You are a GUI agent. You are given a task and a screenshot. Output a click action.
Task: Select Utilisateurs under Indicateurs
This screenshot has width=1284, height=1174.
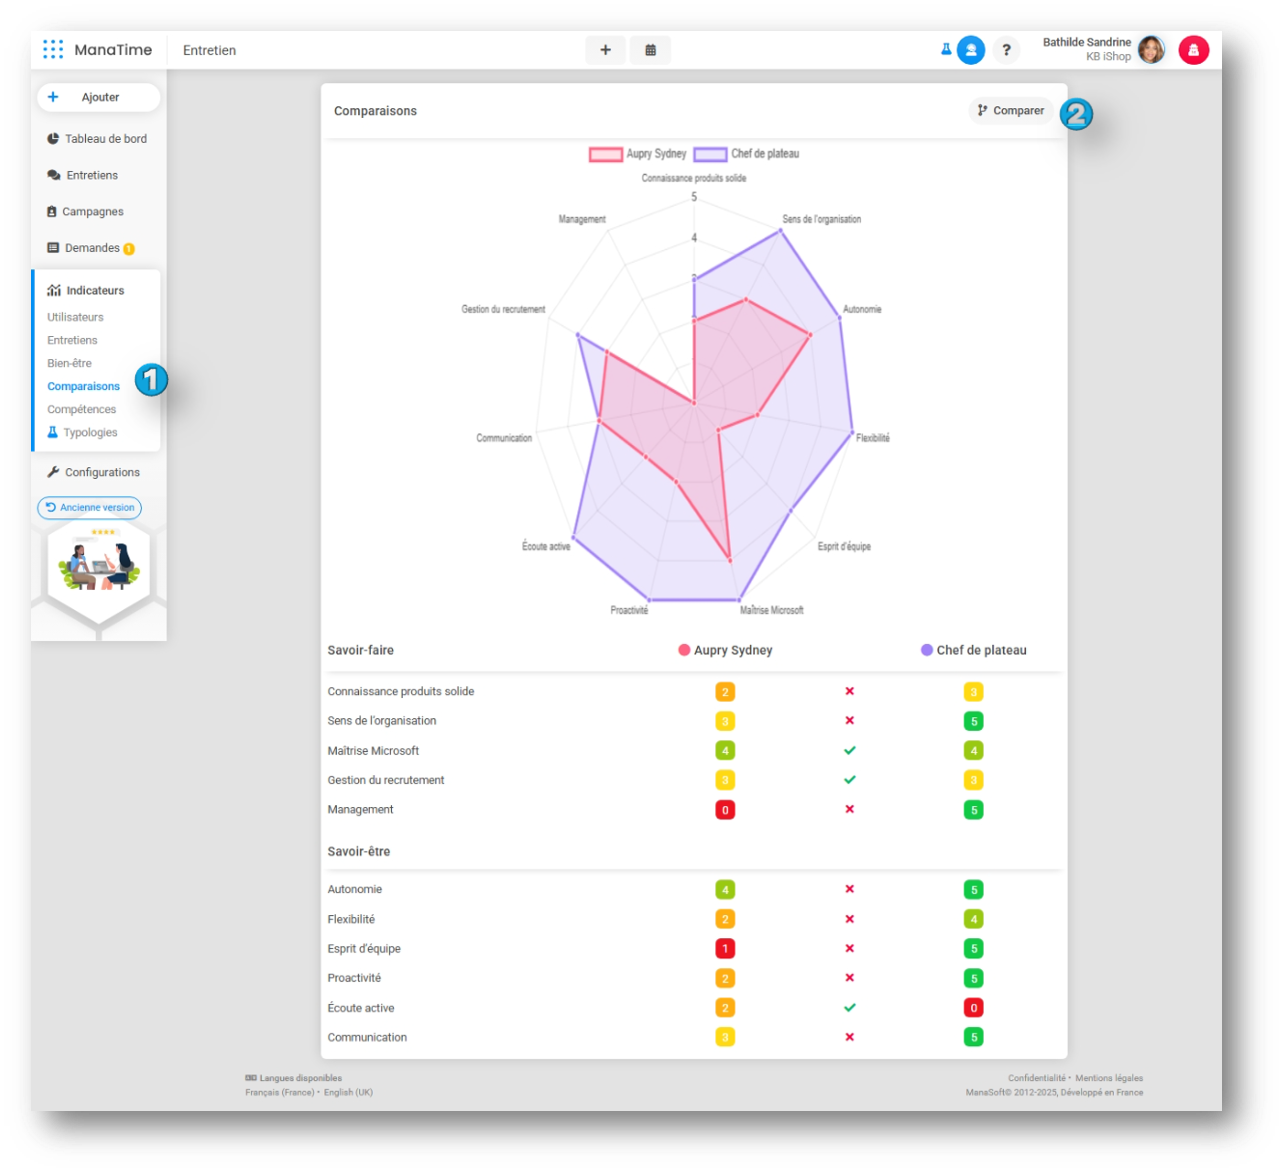click(x=75, y=317)
